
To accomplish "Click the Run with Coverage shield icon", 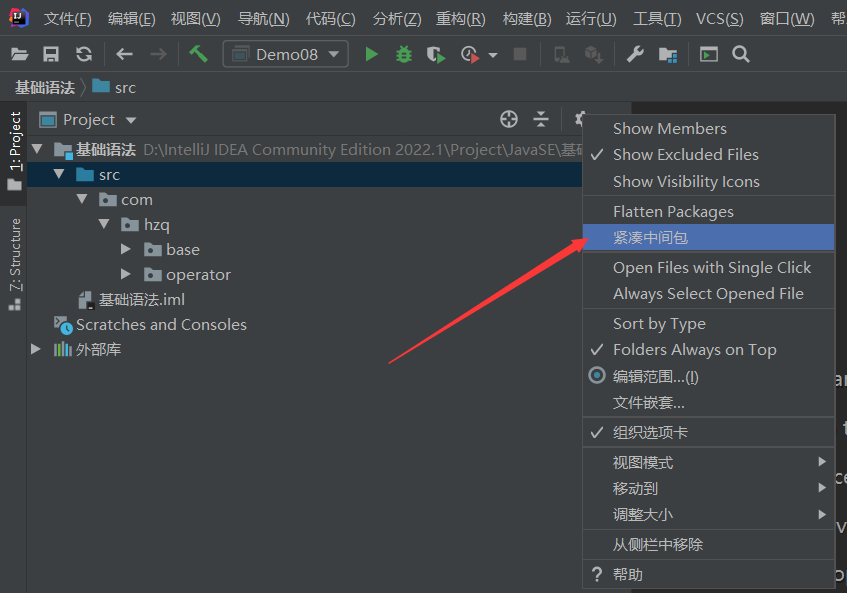I will point(435,55).
